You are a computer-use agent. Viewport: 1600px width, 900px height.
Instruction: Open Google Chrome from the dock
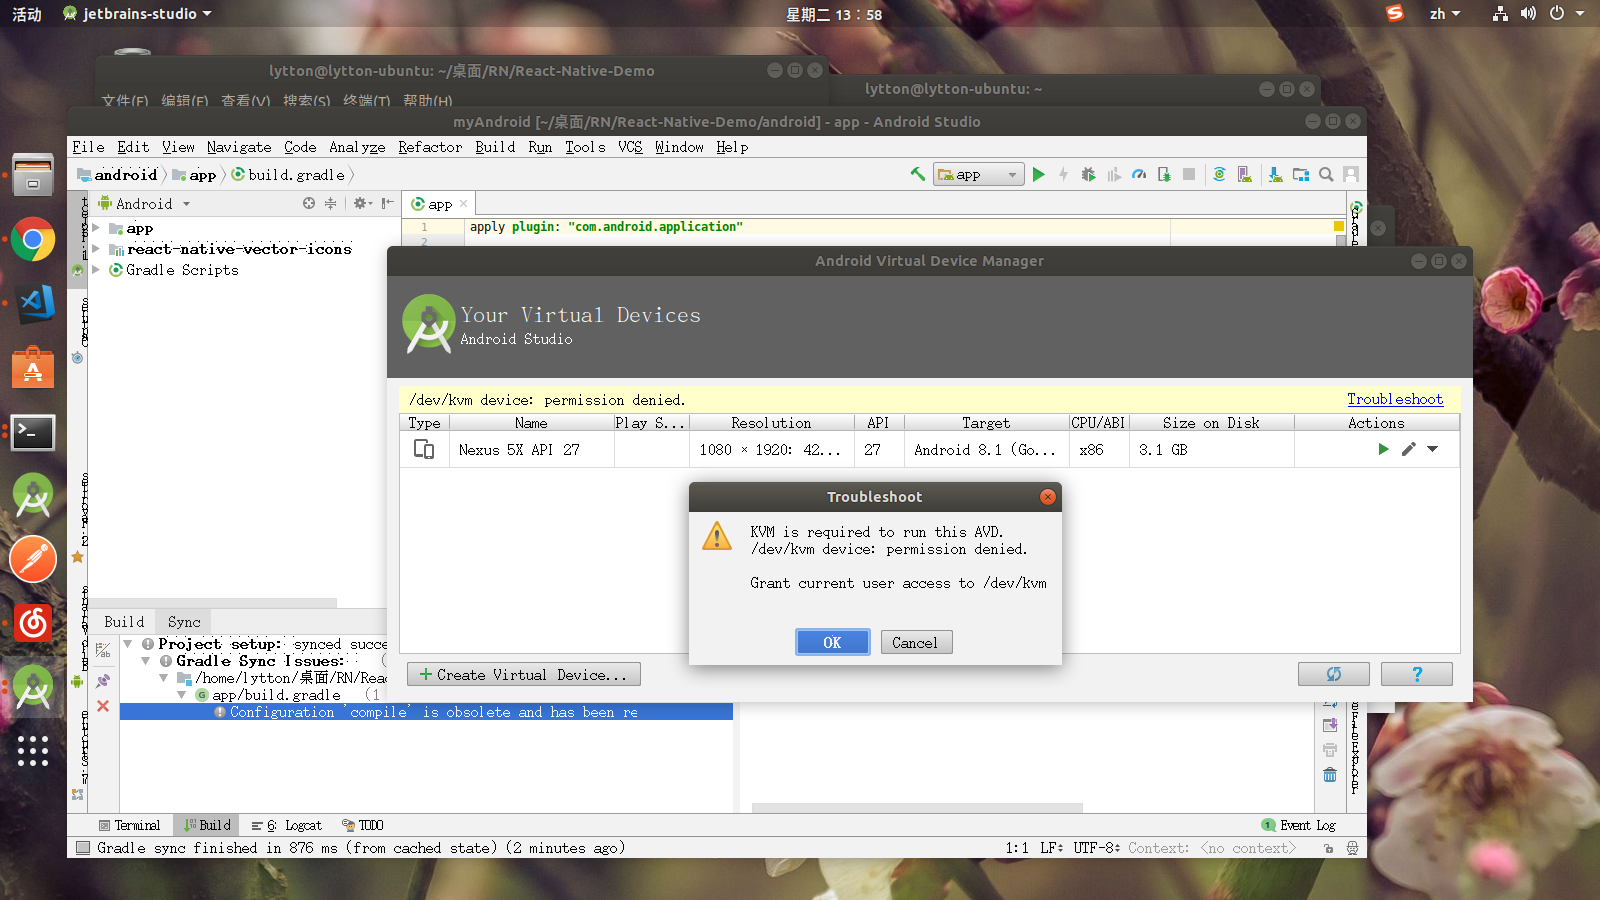[x=33, y=241]
